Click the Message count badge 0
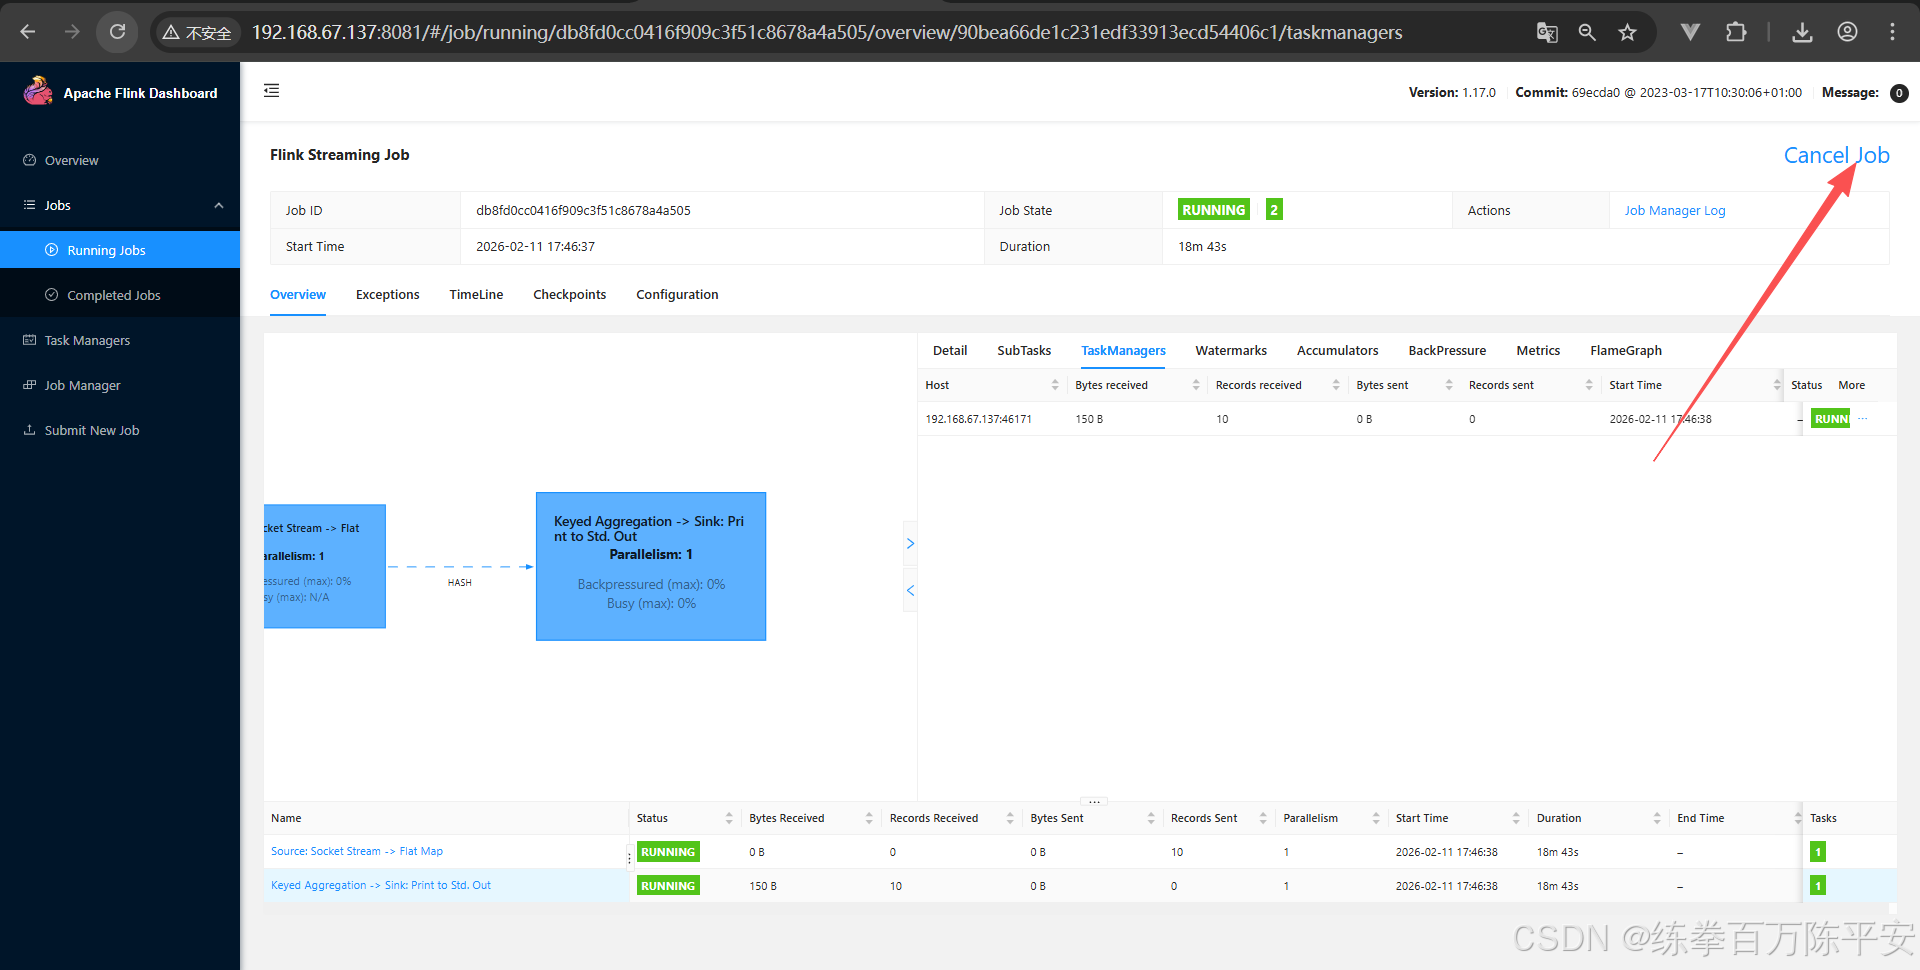 [1899, 93]
